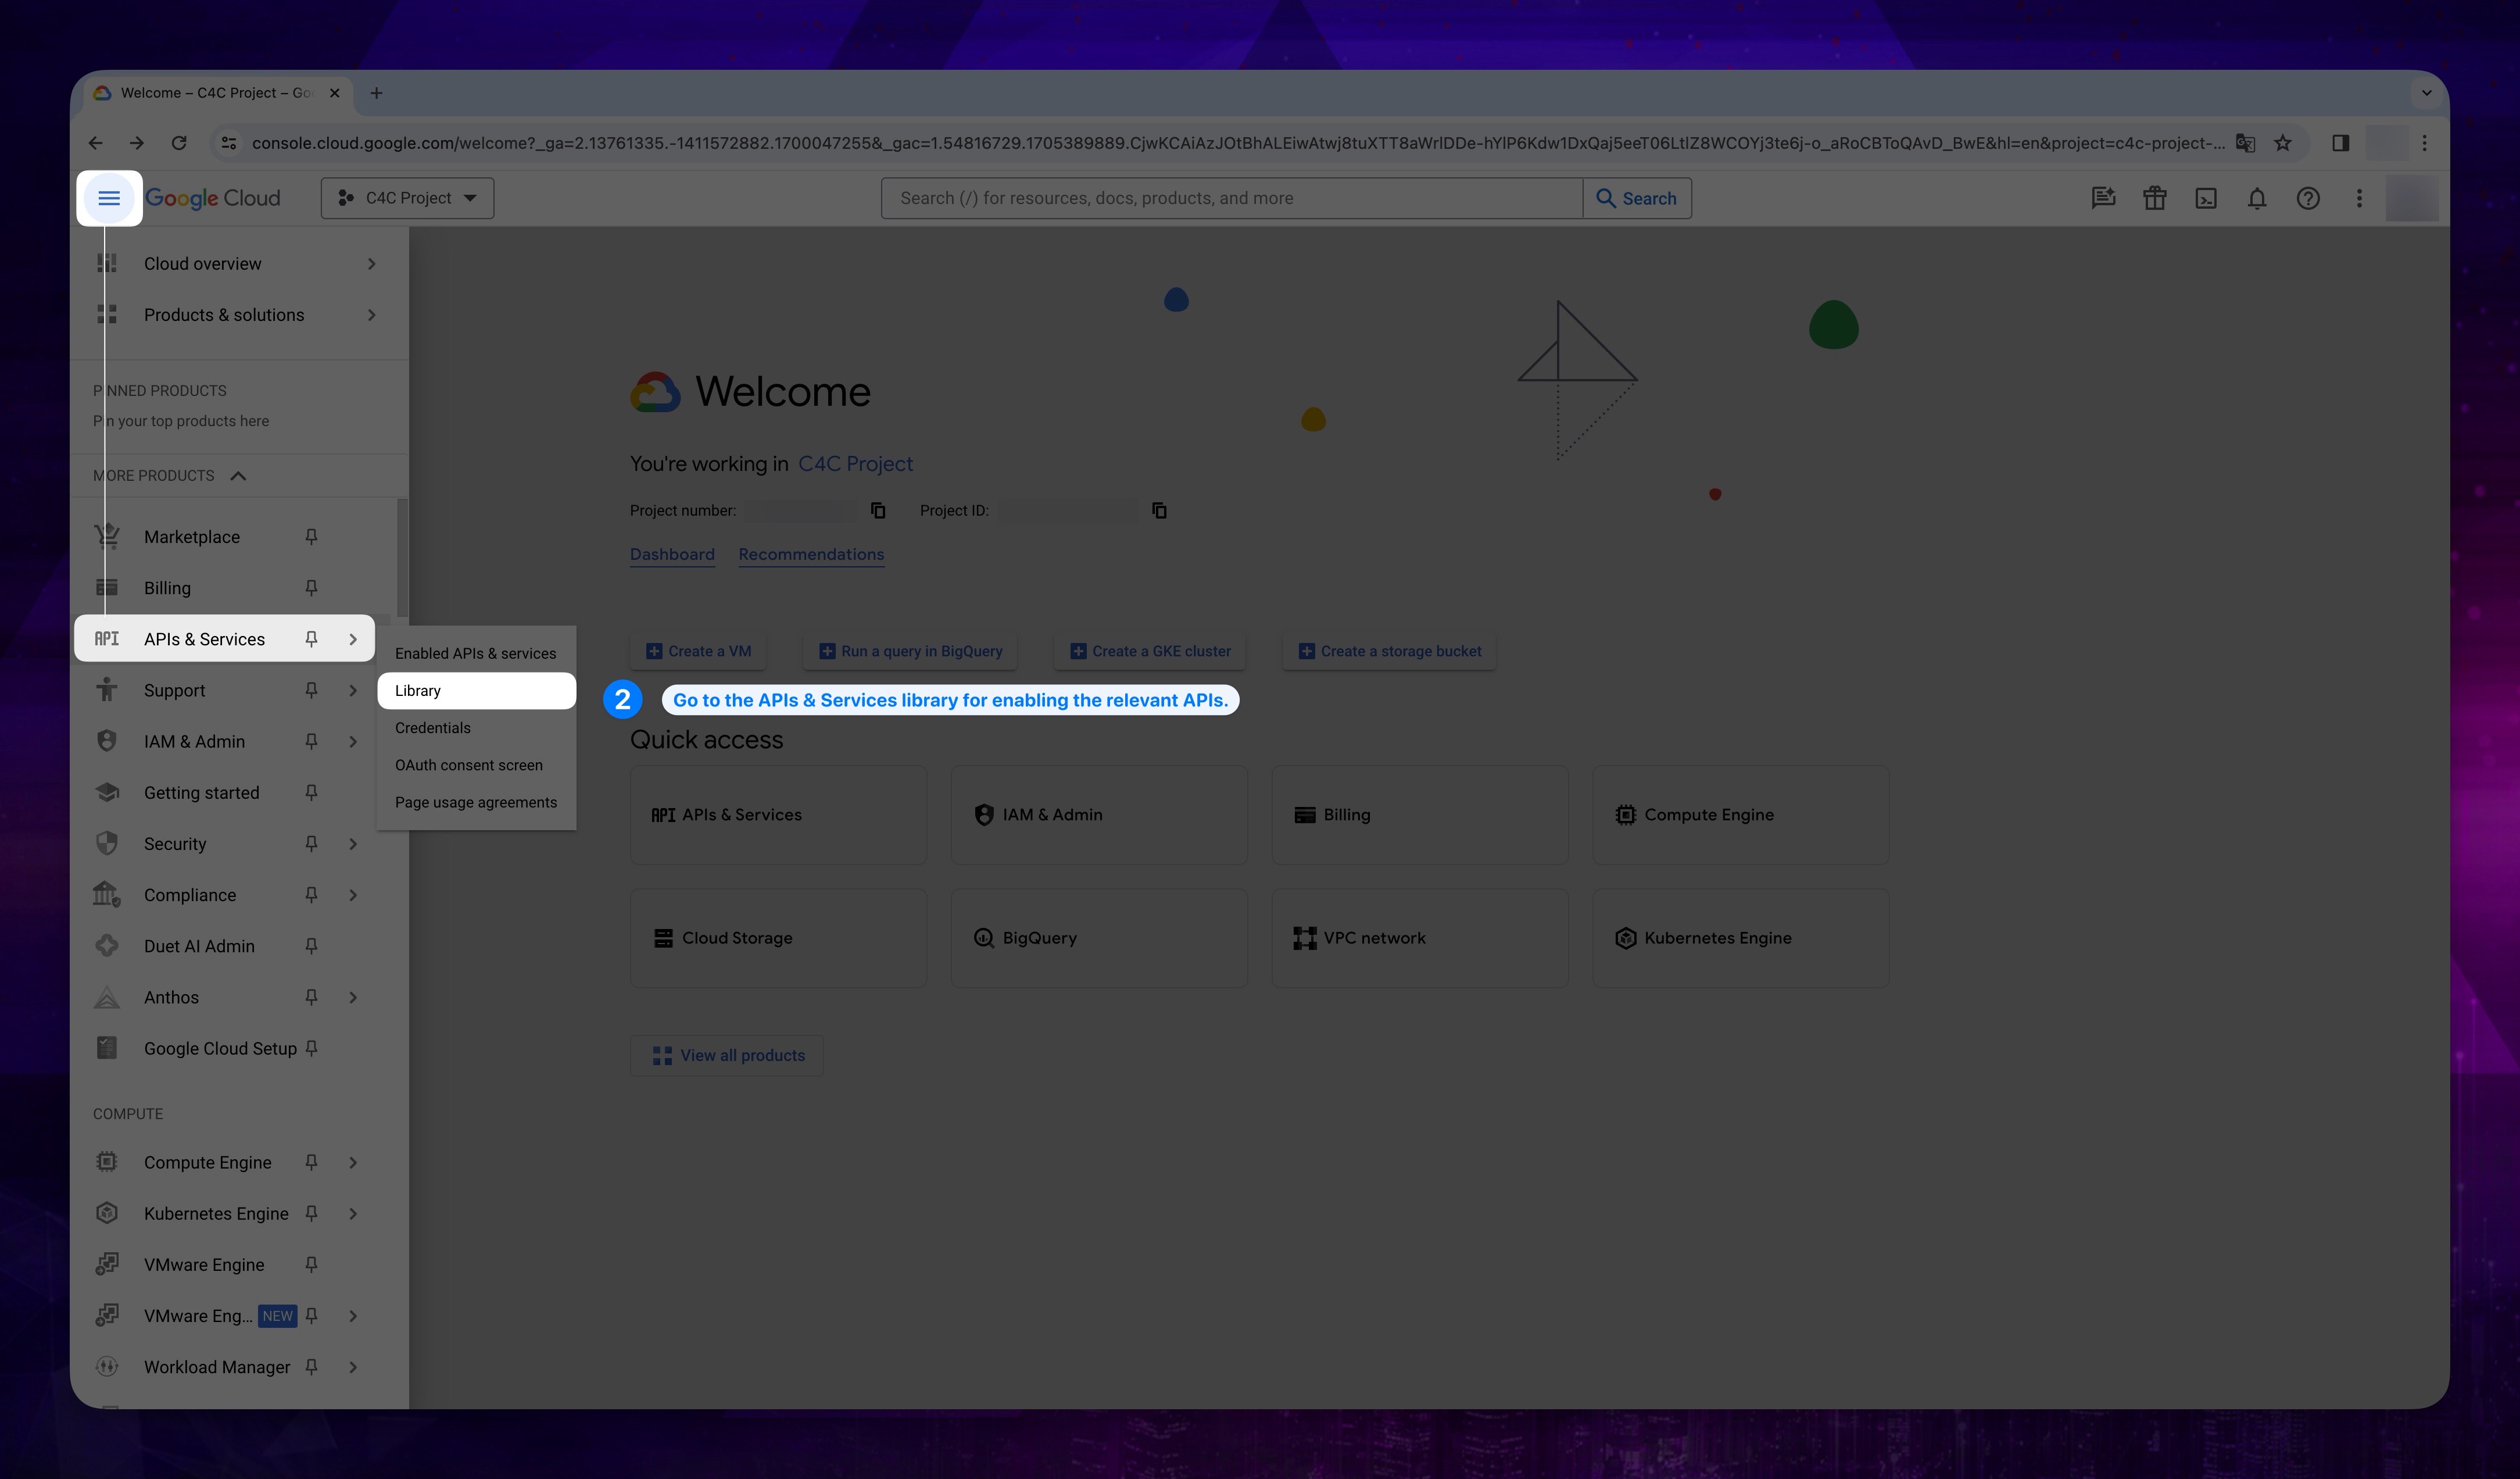Image resolution: width=2520 pixels, height=1479 pixels.
Task: Open the Dashboard link
Action: tap(672, 554)
